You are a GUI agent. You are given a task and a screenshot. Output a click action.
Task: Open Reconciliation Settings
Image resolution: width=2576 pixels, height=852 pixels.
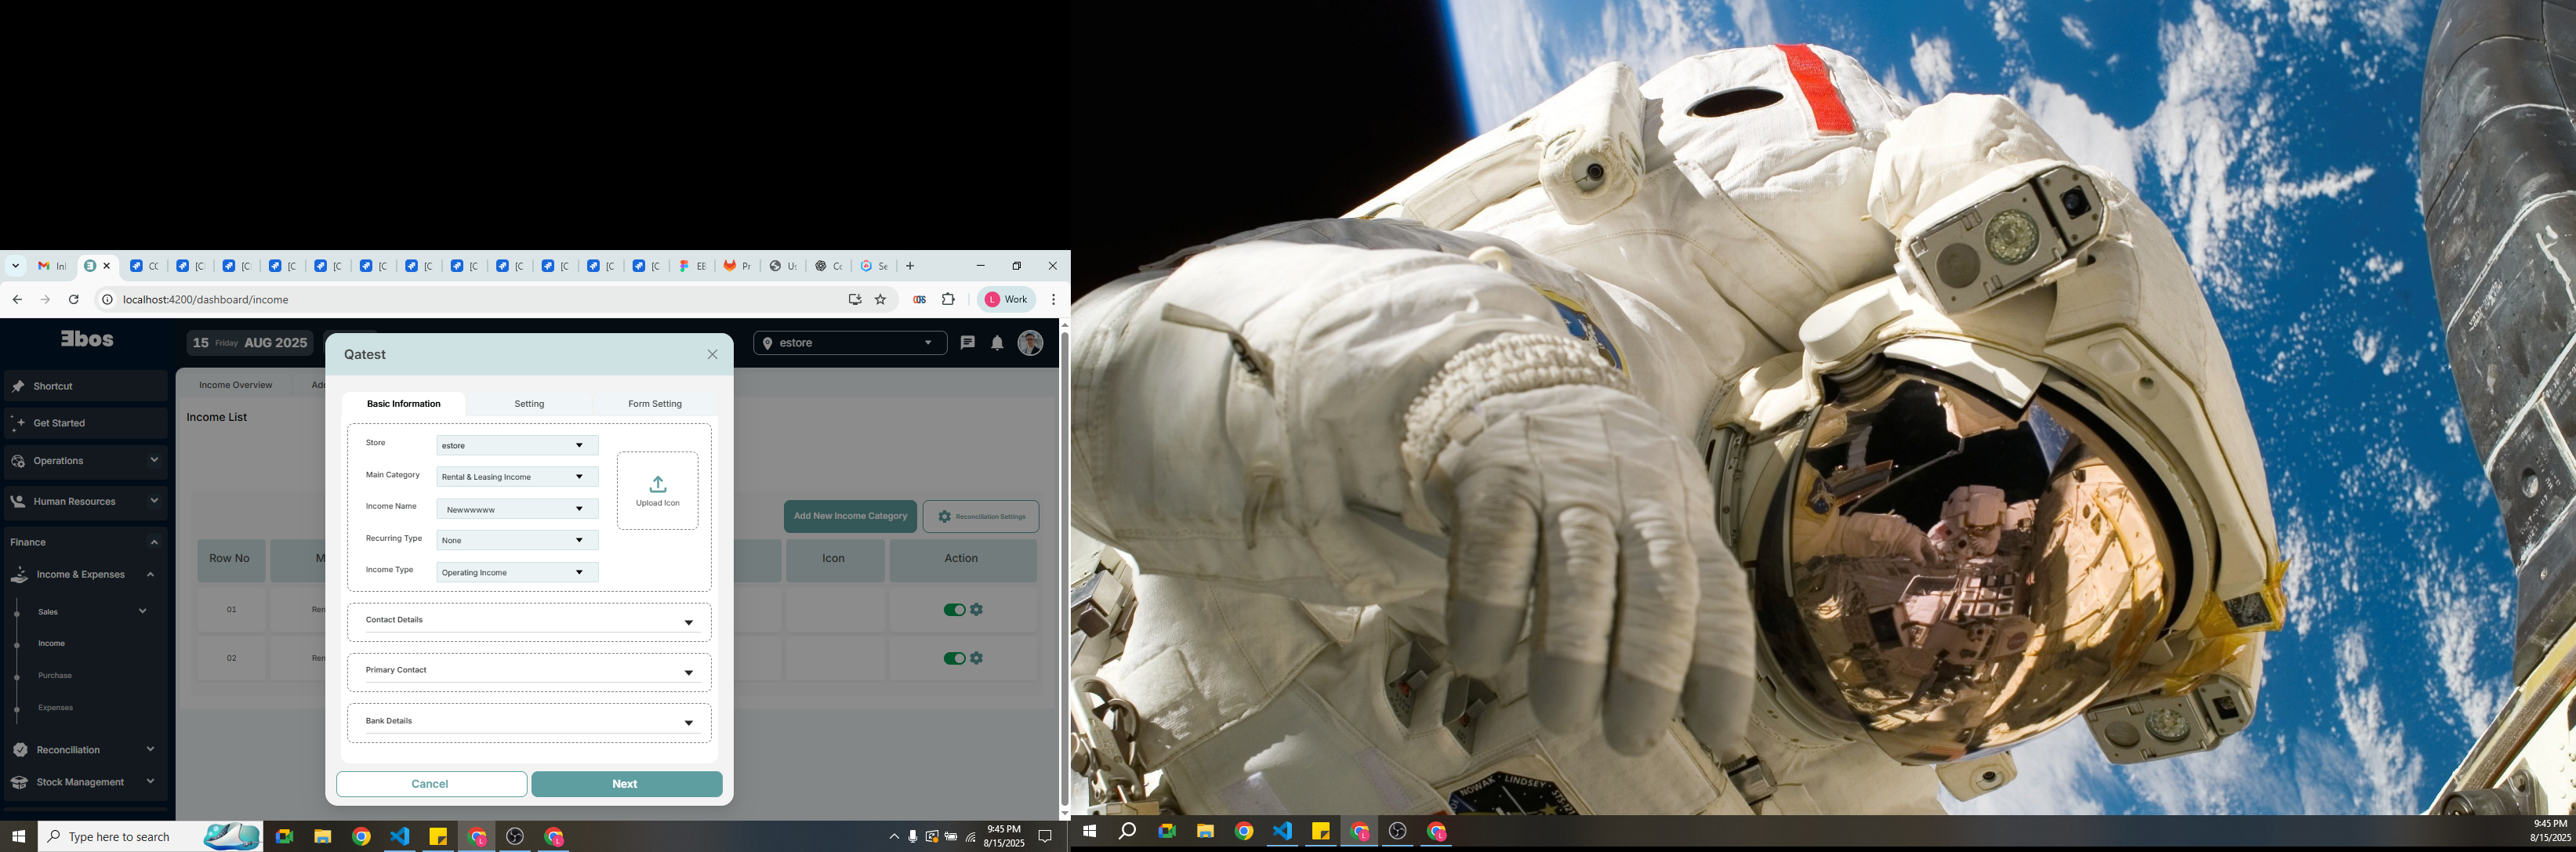pyautogui.click(x=980, y=516)
